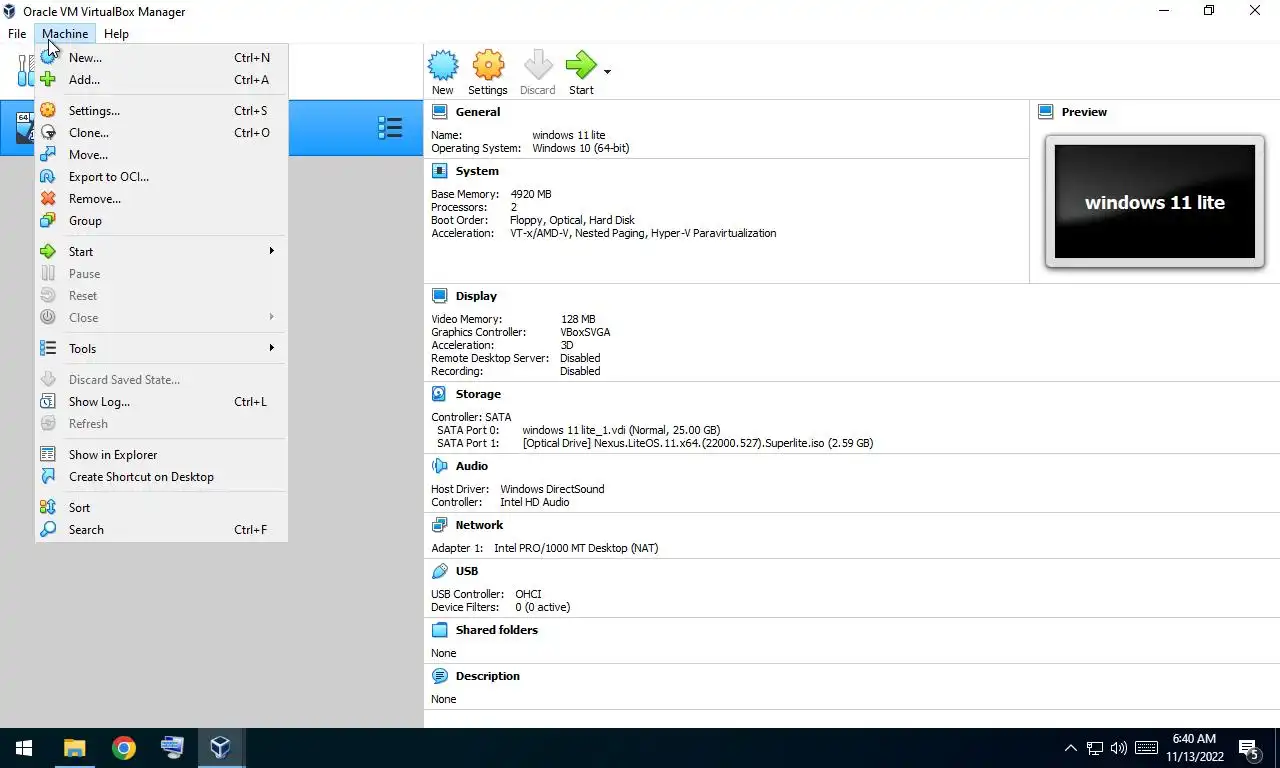Image resolution: width=1280 pixels, height=768 pixels.
Task: Click the Audio section speaker icon
Action: click(x=439, y=466)
